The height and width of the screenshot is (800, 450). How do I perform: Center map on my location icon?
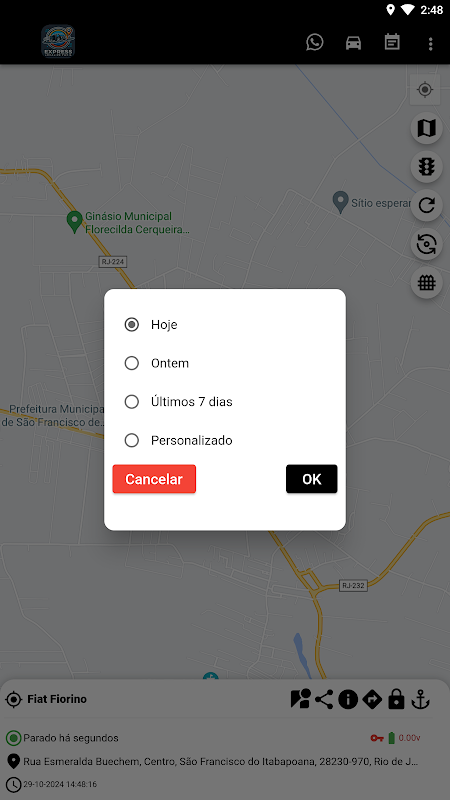(425, 90)
